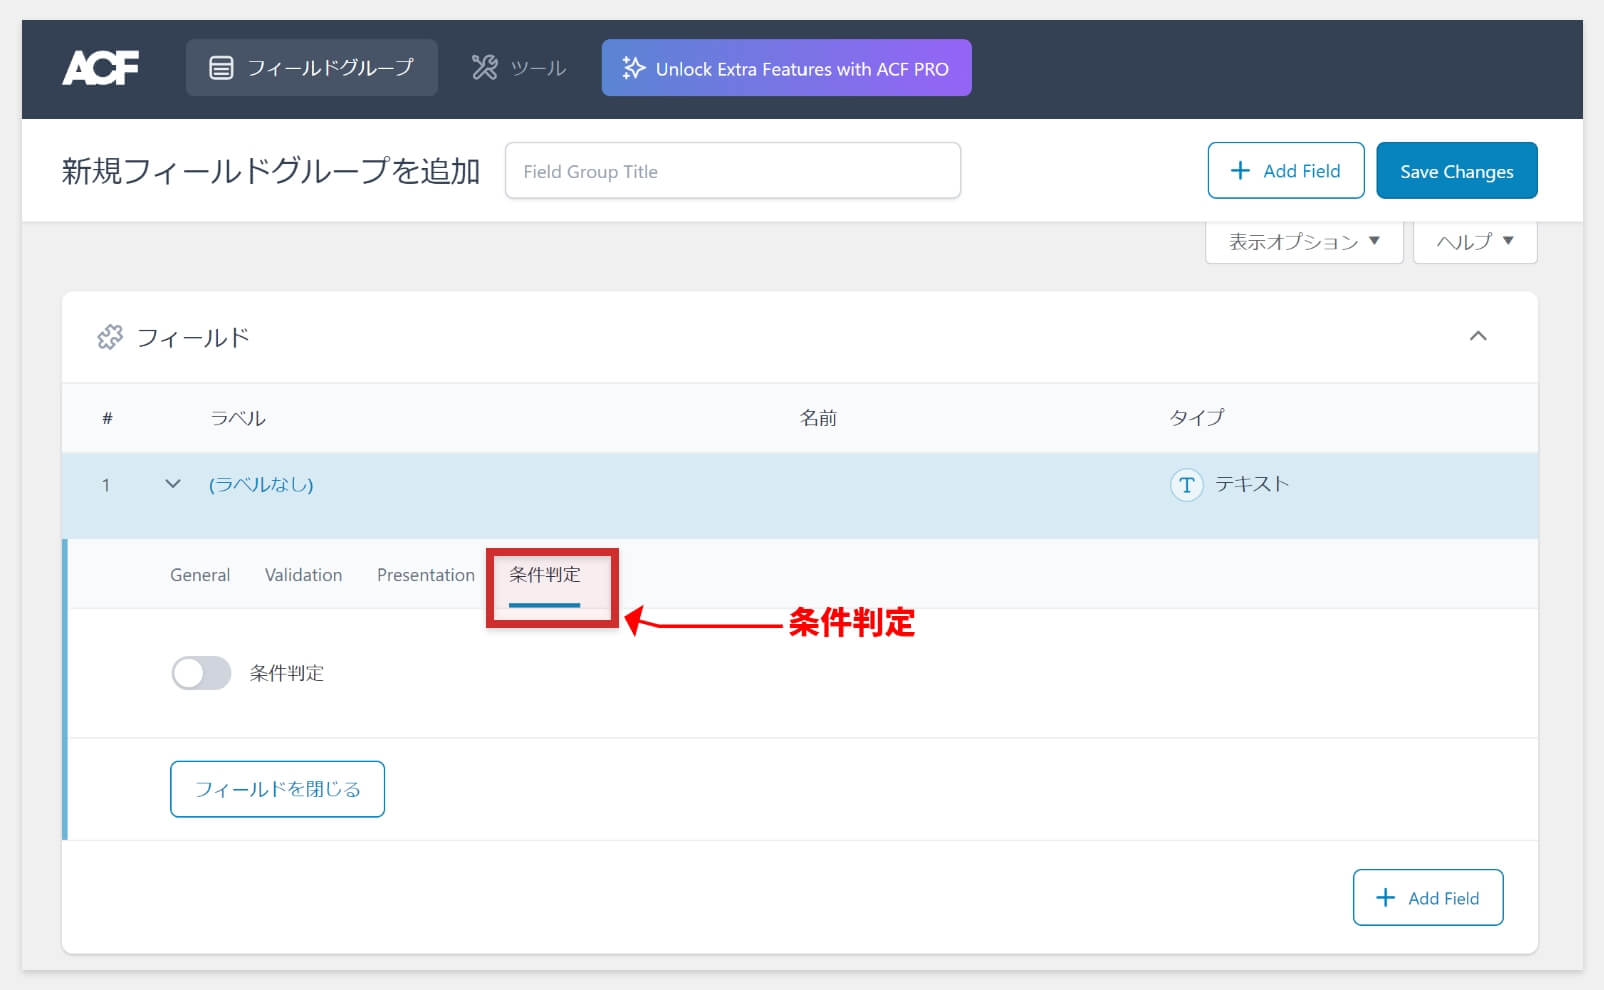Click Save Changes button
Screen dimensions: 1604x990
pyautogui.click(x=1456, y=171)
